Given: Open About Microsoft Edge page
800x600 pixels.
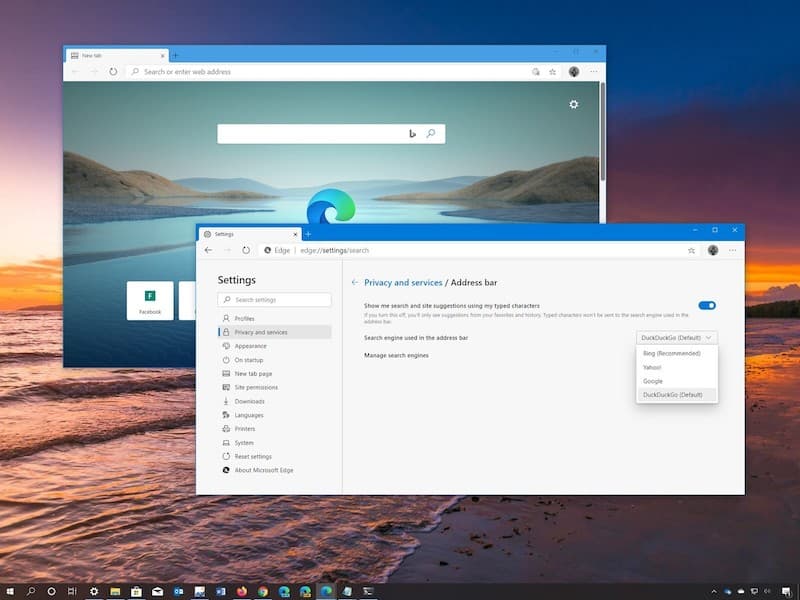Looking at the screenshot, I should (264, 470).
